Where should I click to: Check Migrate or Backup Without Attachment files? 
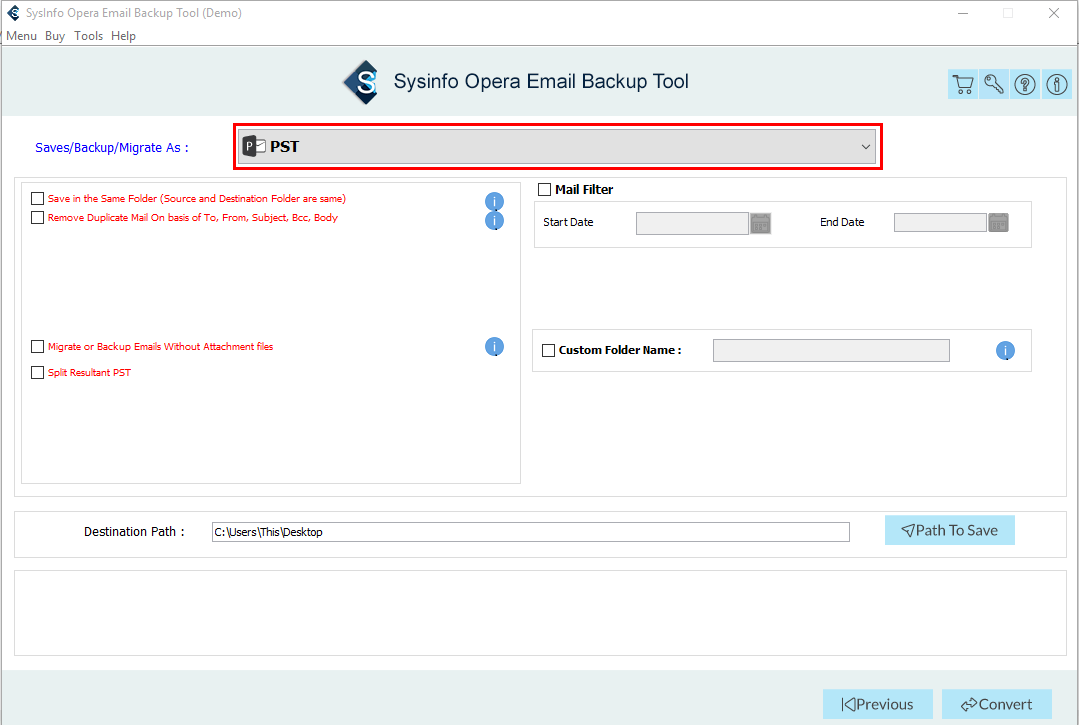38,347
